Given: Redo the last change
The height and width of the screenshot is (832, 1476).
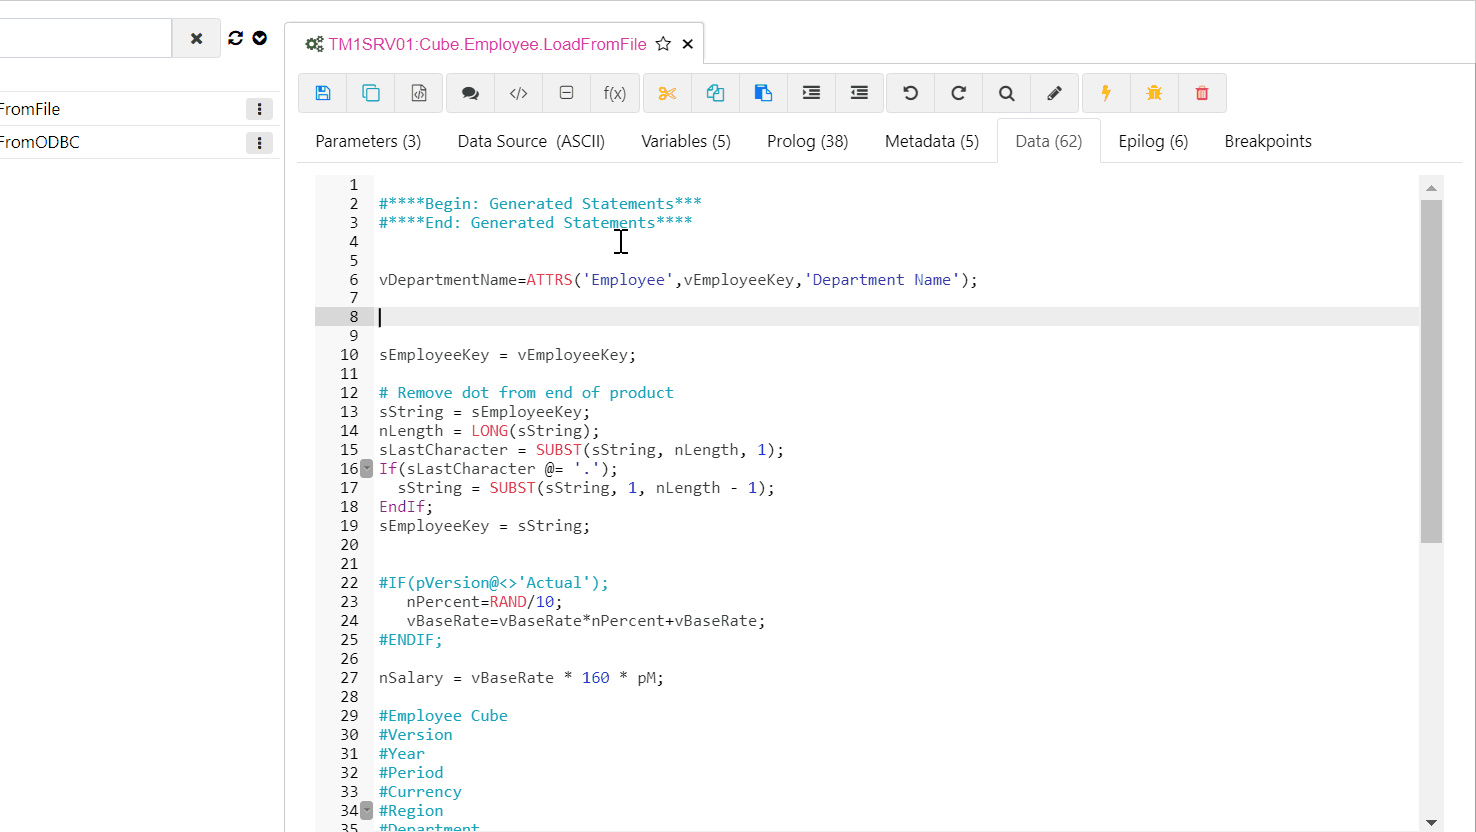Looking at the screenshot, I should coord(959,92).
